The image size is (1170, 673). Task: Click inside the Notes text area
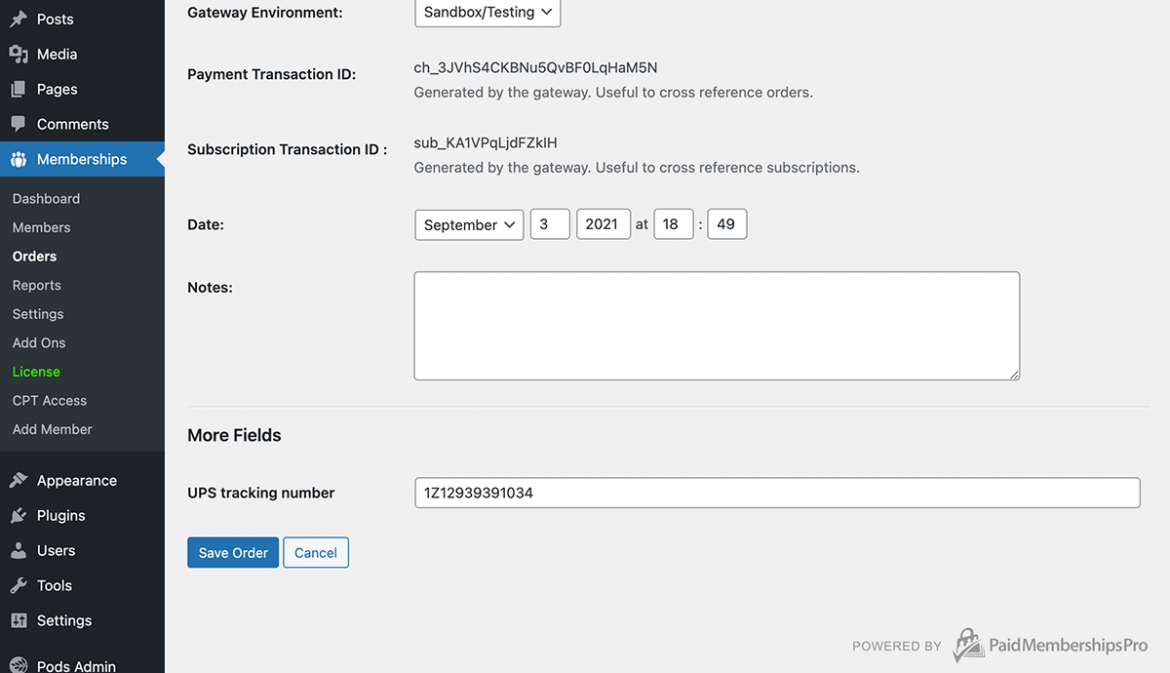pos(716,325)
